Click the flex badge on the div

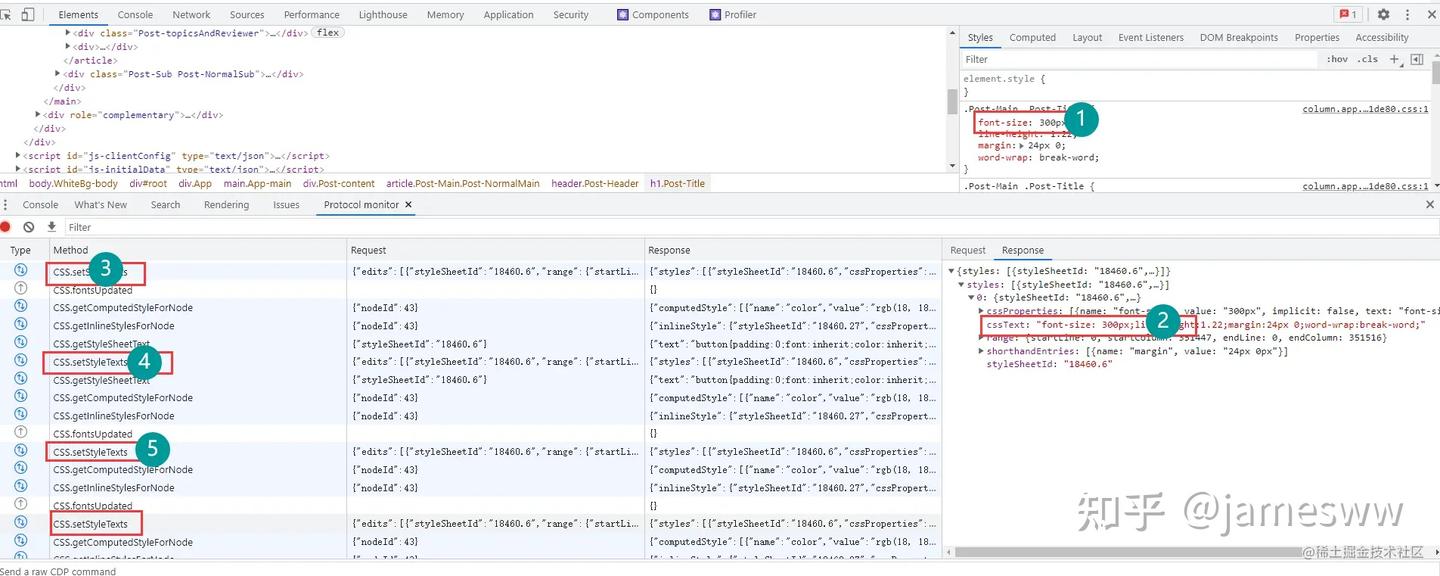pyautogui.click(x=328, y=33)
